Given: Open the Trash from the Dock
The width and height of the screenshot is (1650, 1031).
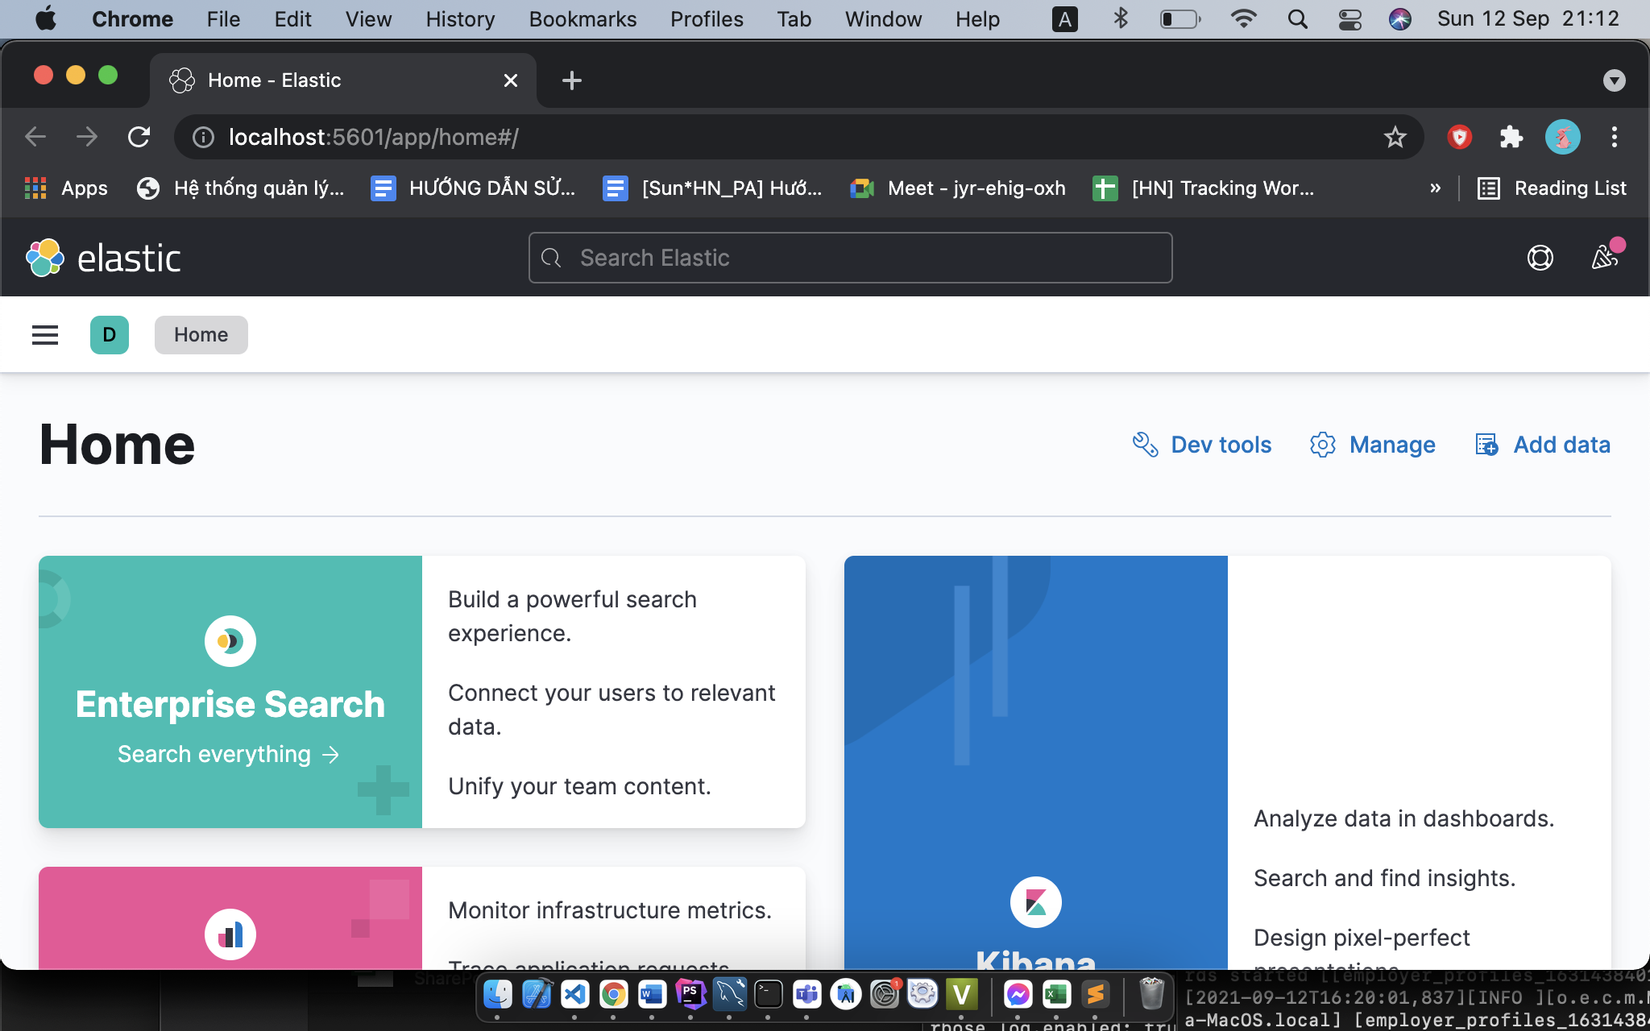Looking at the screenshot, I should coord(1152,994).
